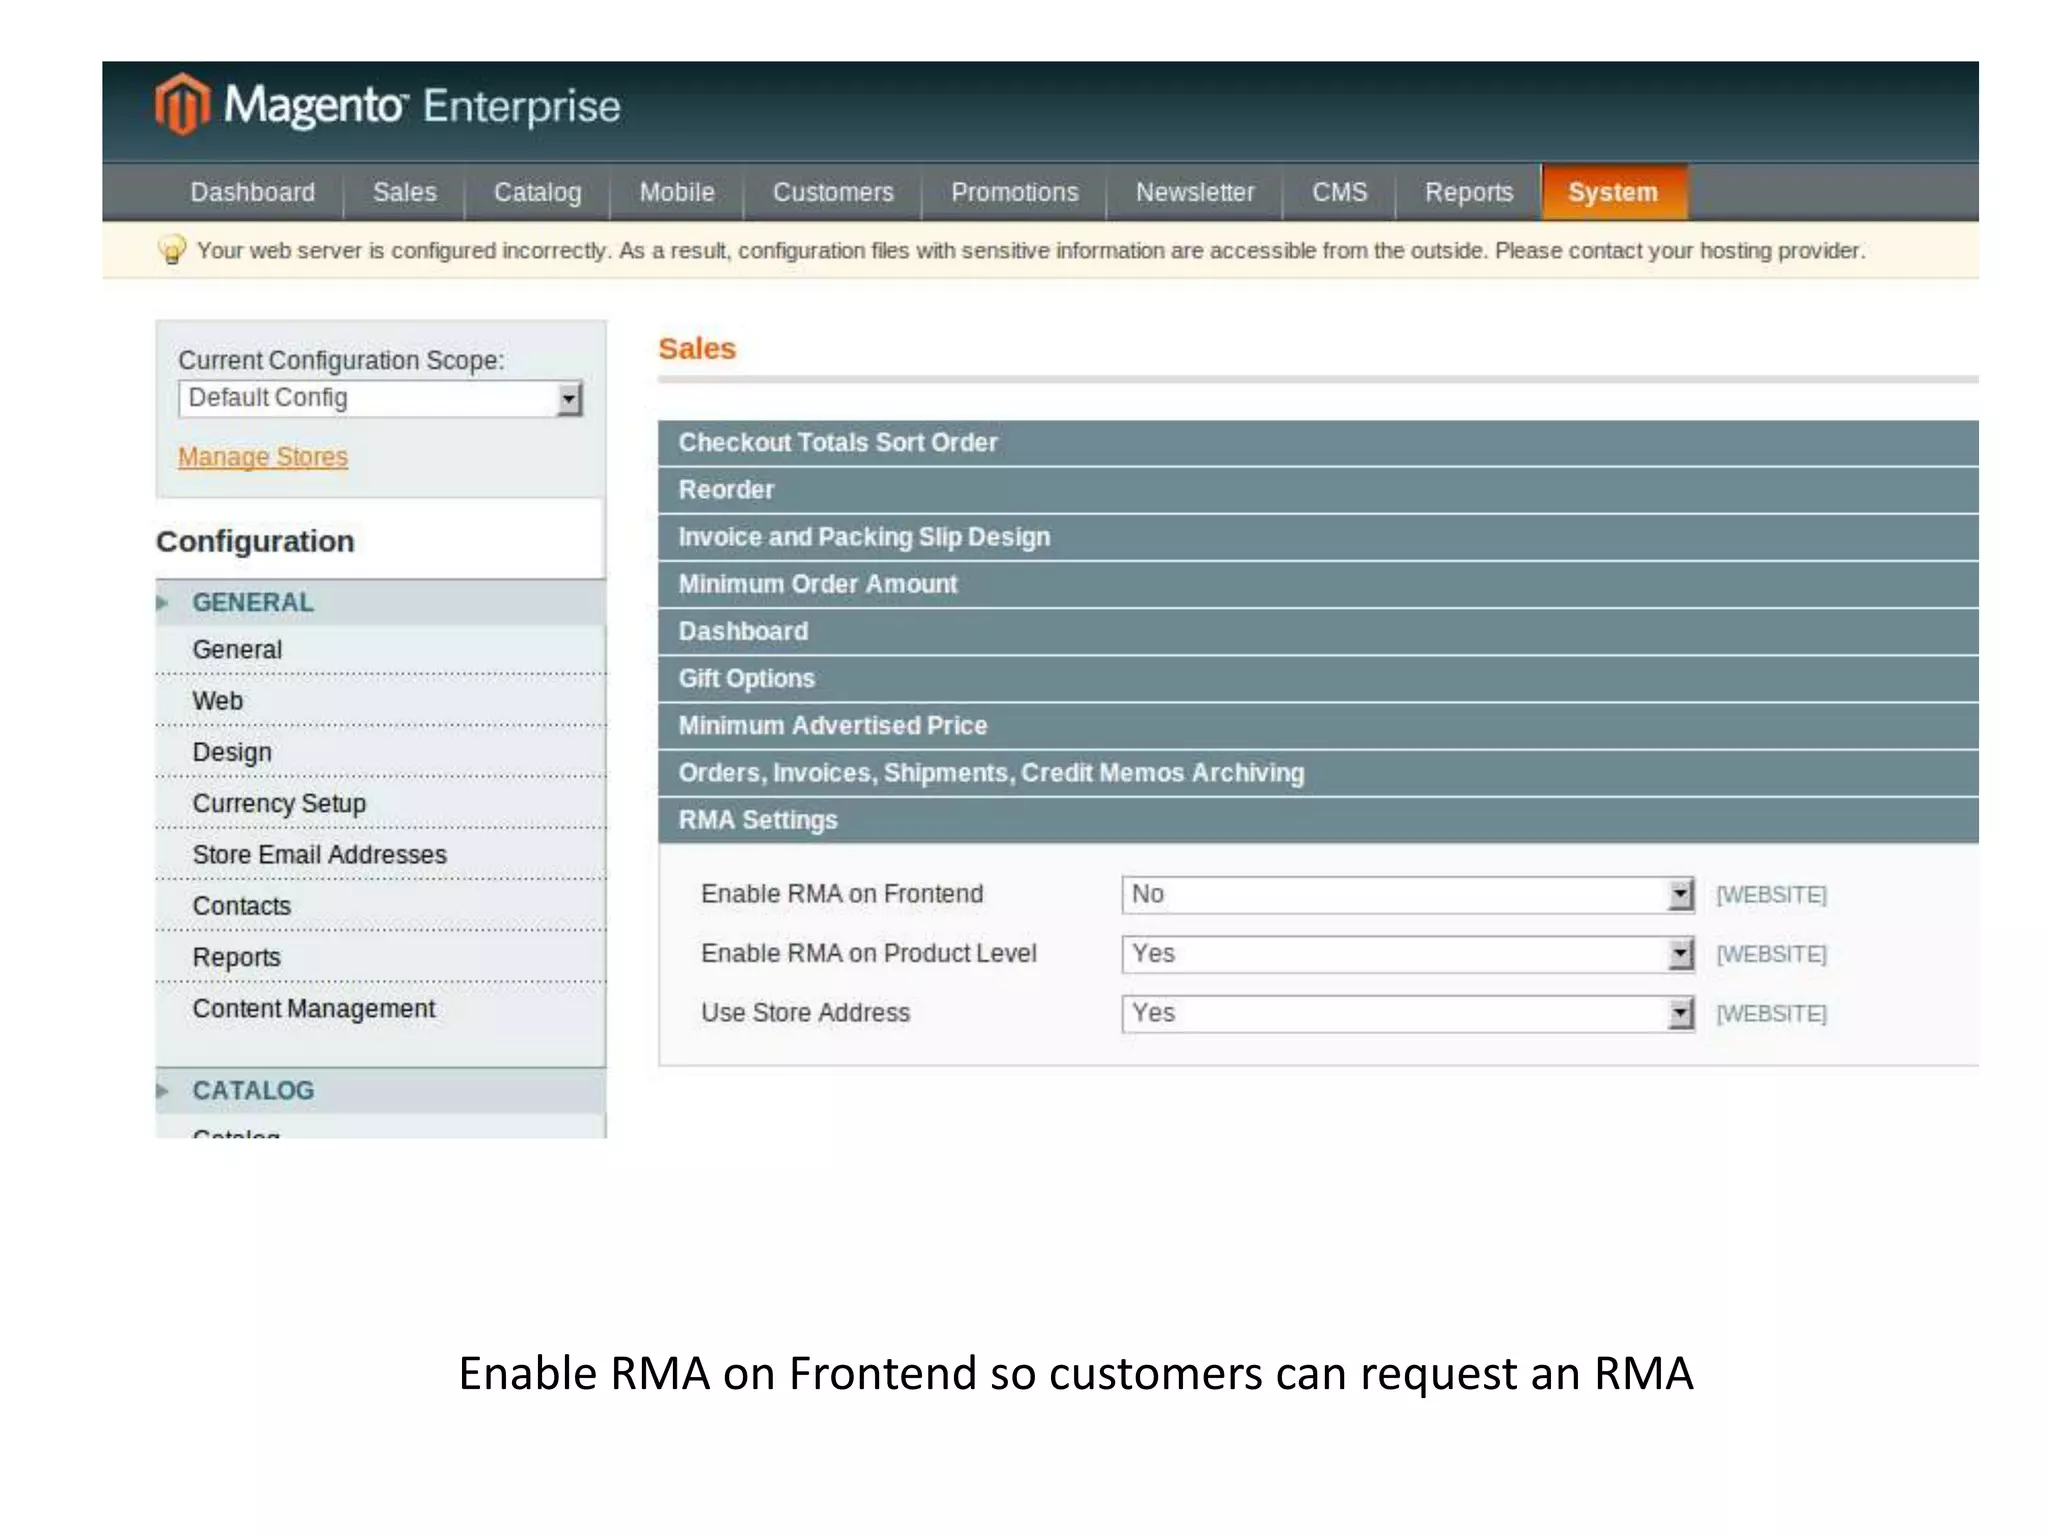Open the CMS menu
The height and width of the screenshot is (1536, 2048).
pos(1339,192)
